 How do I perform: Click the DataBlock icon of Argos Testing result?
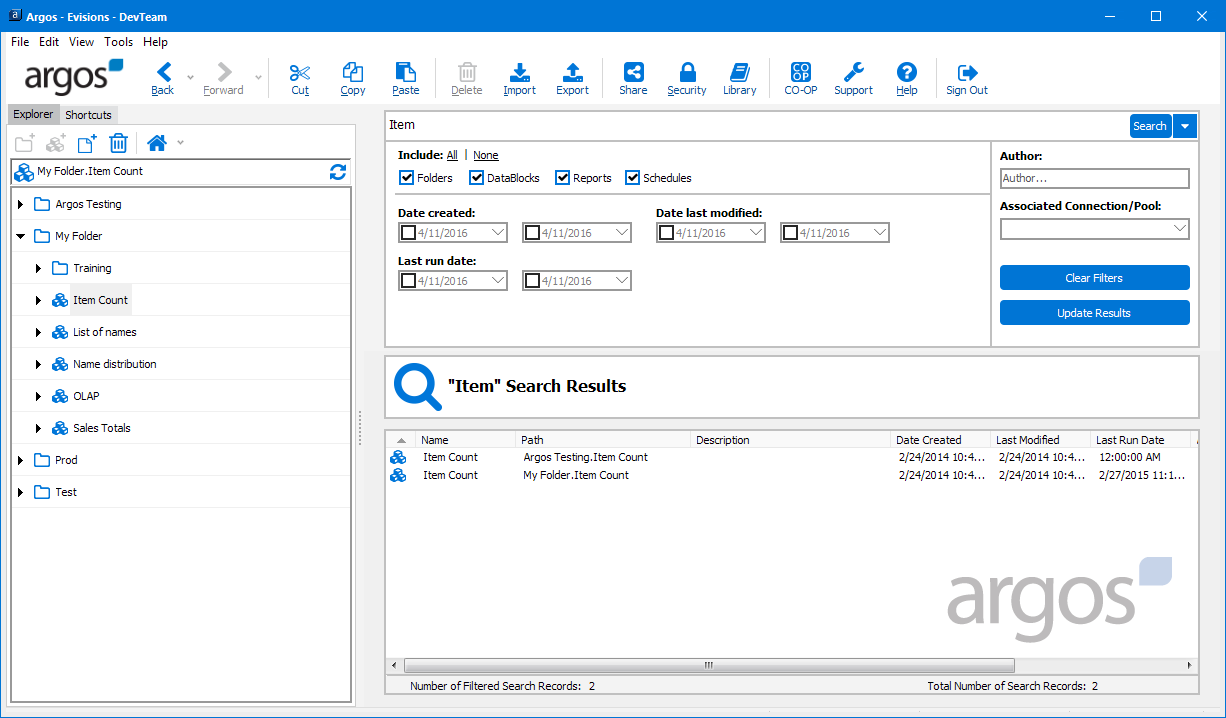(x=398, y=457)
